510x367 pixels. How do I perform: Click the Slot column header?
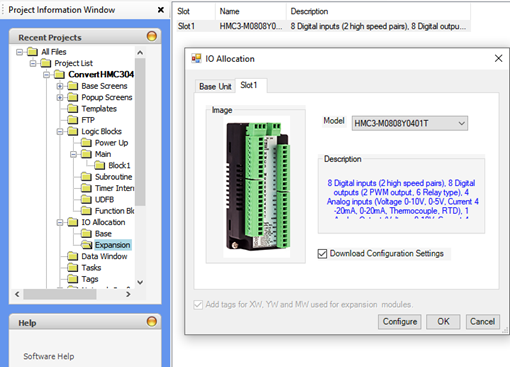195,11
